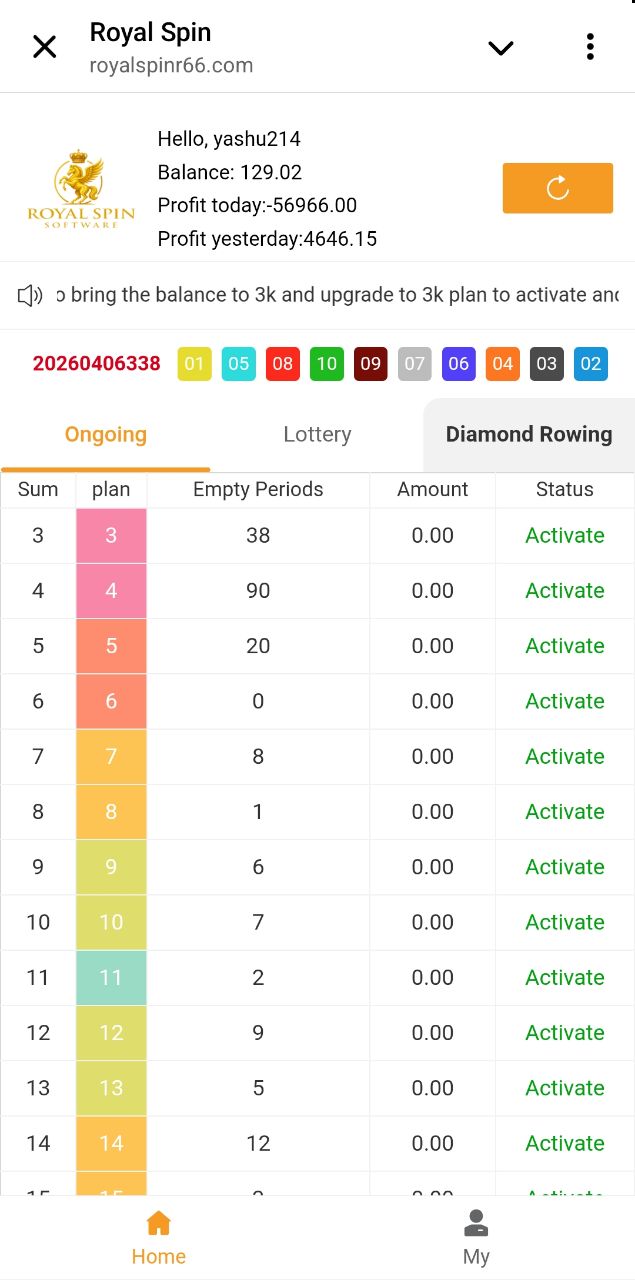
Task: Select the Ongoing tab
Action: (x=106, y=434)
